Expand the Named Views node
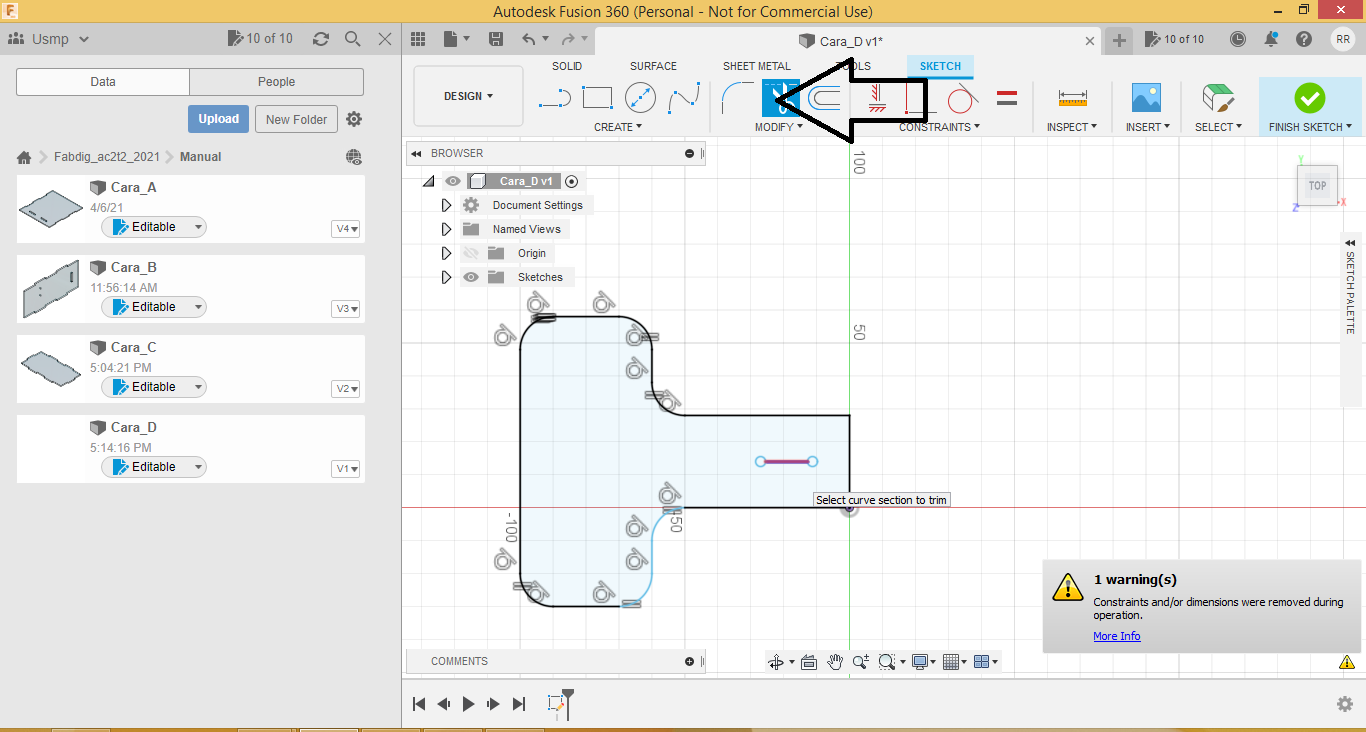 446,229
